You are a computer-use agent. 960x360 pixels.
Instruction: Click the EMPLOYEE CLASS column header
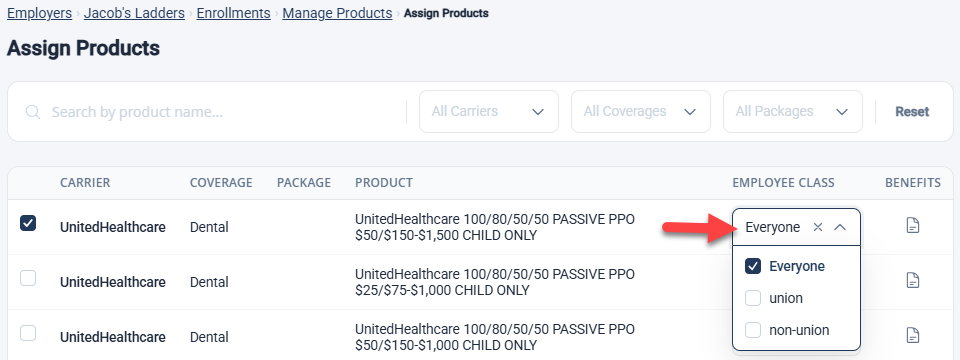tap(783, 182)
